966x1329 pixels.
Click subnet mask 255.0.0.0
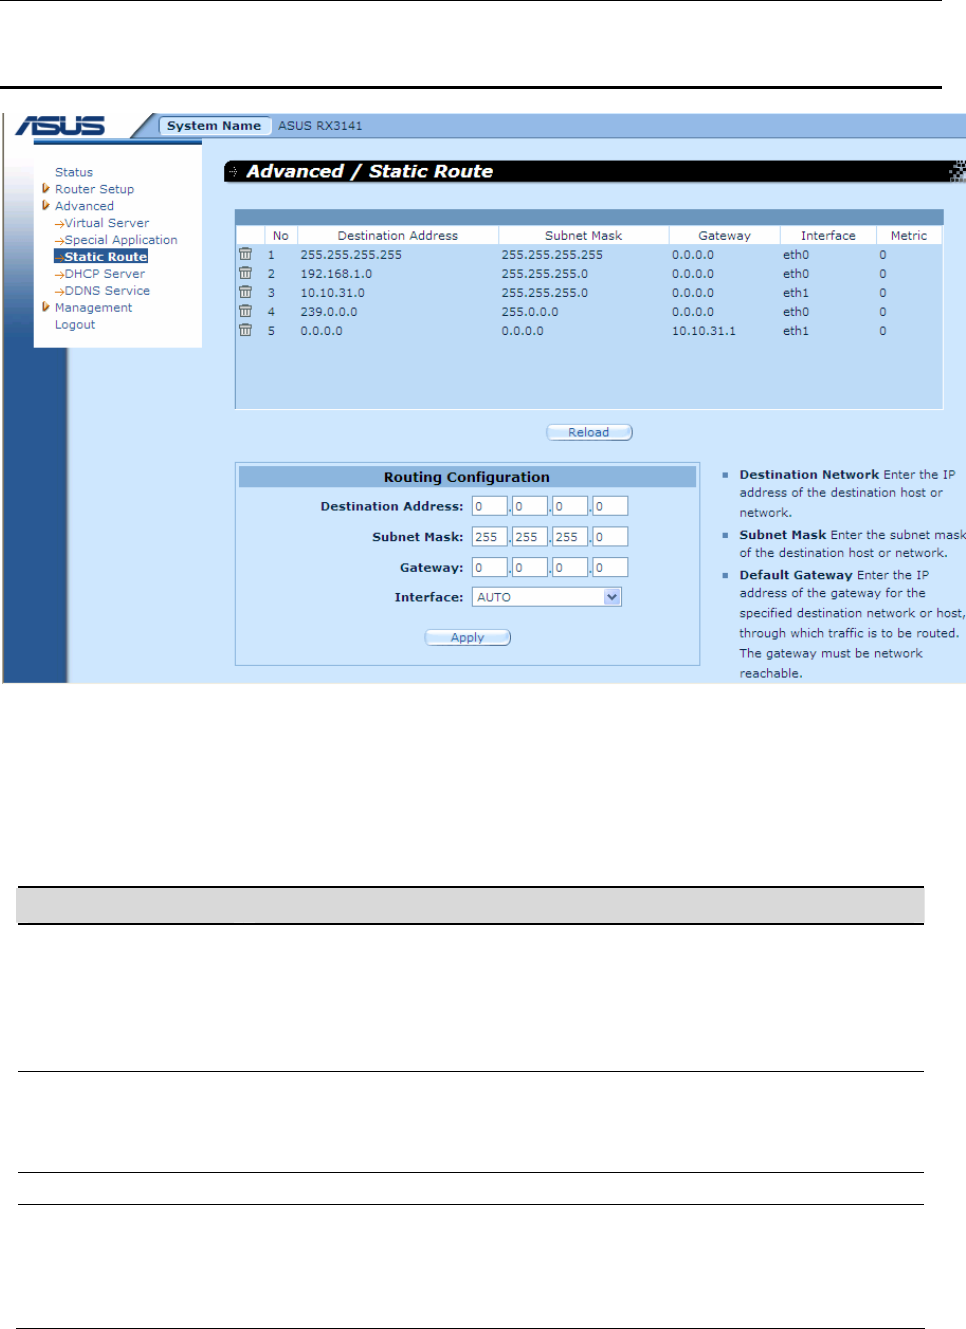530,312
